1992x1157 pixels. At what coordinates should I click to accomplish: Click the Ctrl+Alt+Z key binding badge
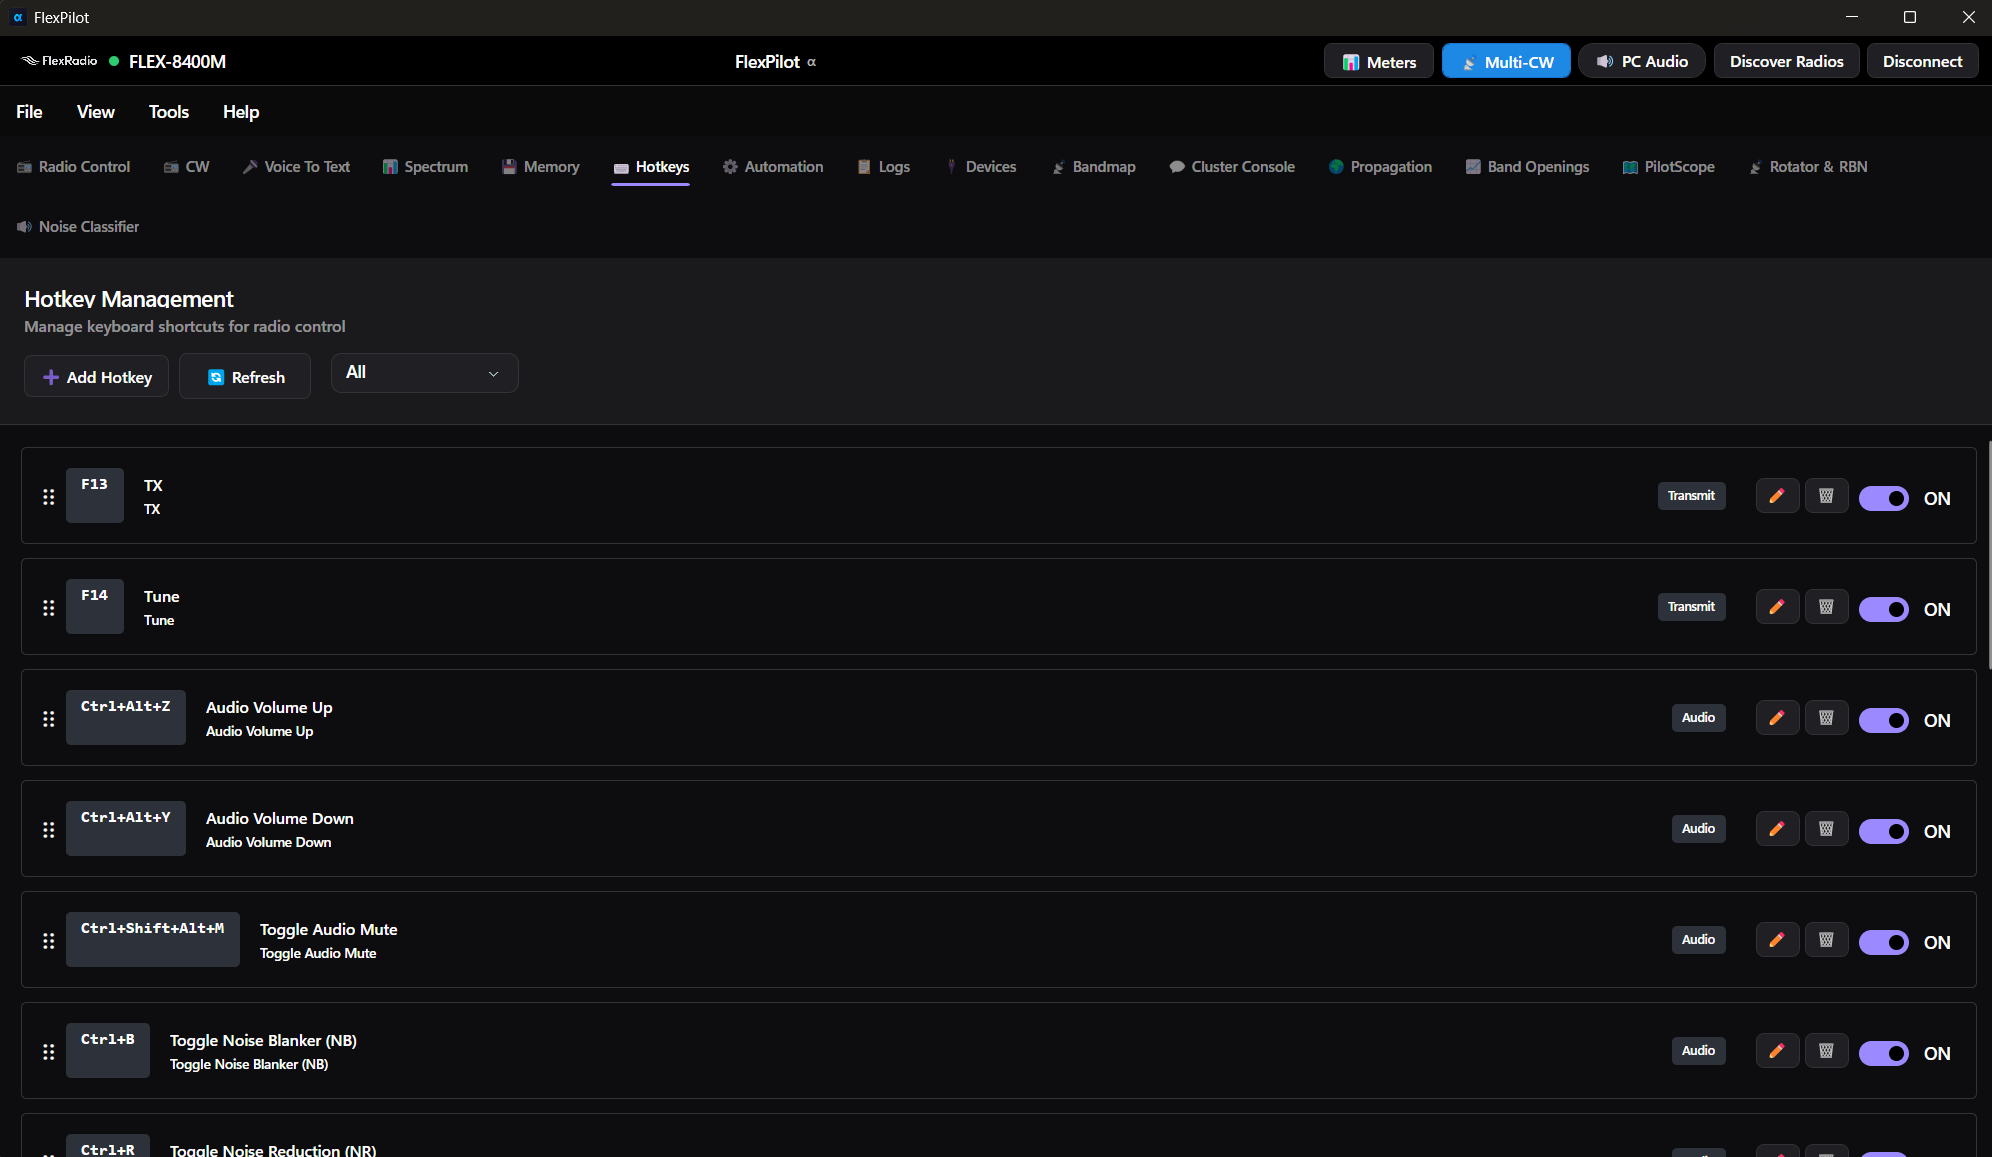pyautogui.click(x=126, y=717)
